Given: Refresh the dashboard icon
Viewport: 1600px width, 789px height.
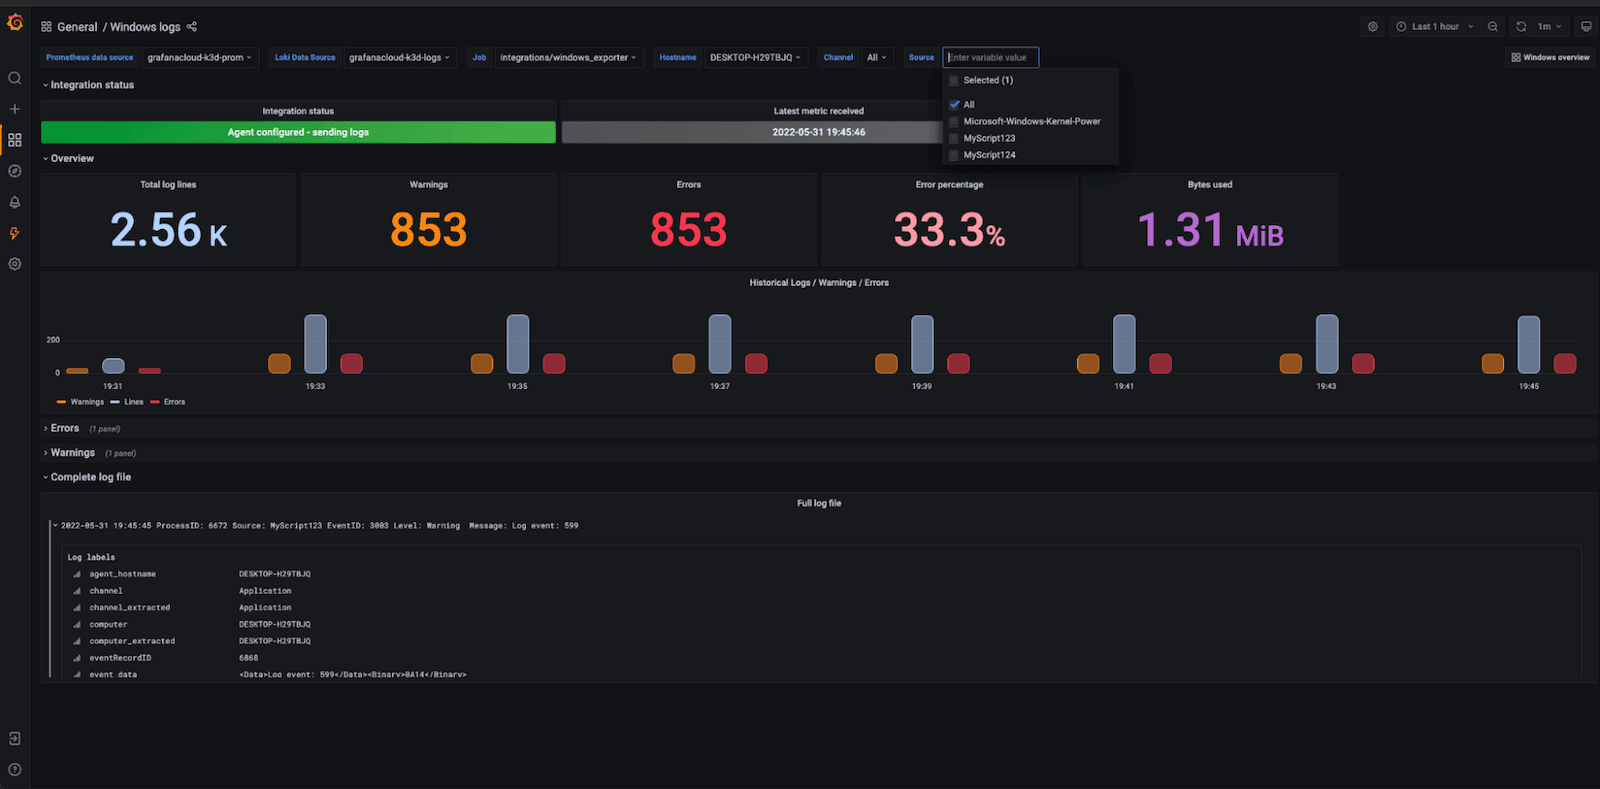Looking at the screenshot, I should [x=1521, y=27].
